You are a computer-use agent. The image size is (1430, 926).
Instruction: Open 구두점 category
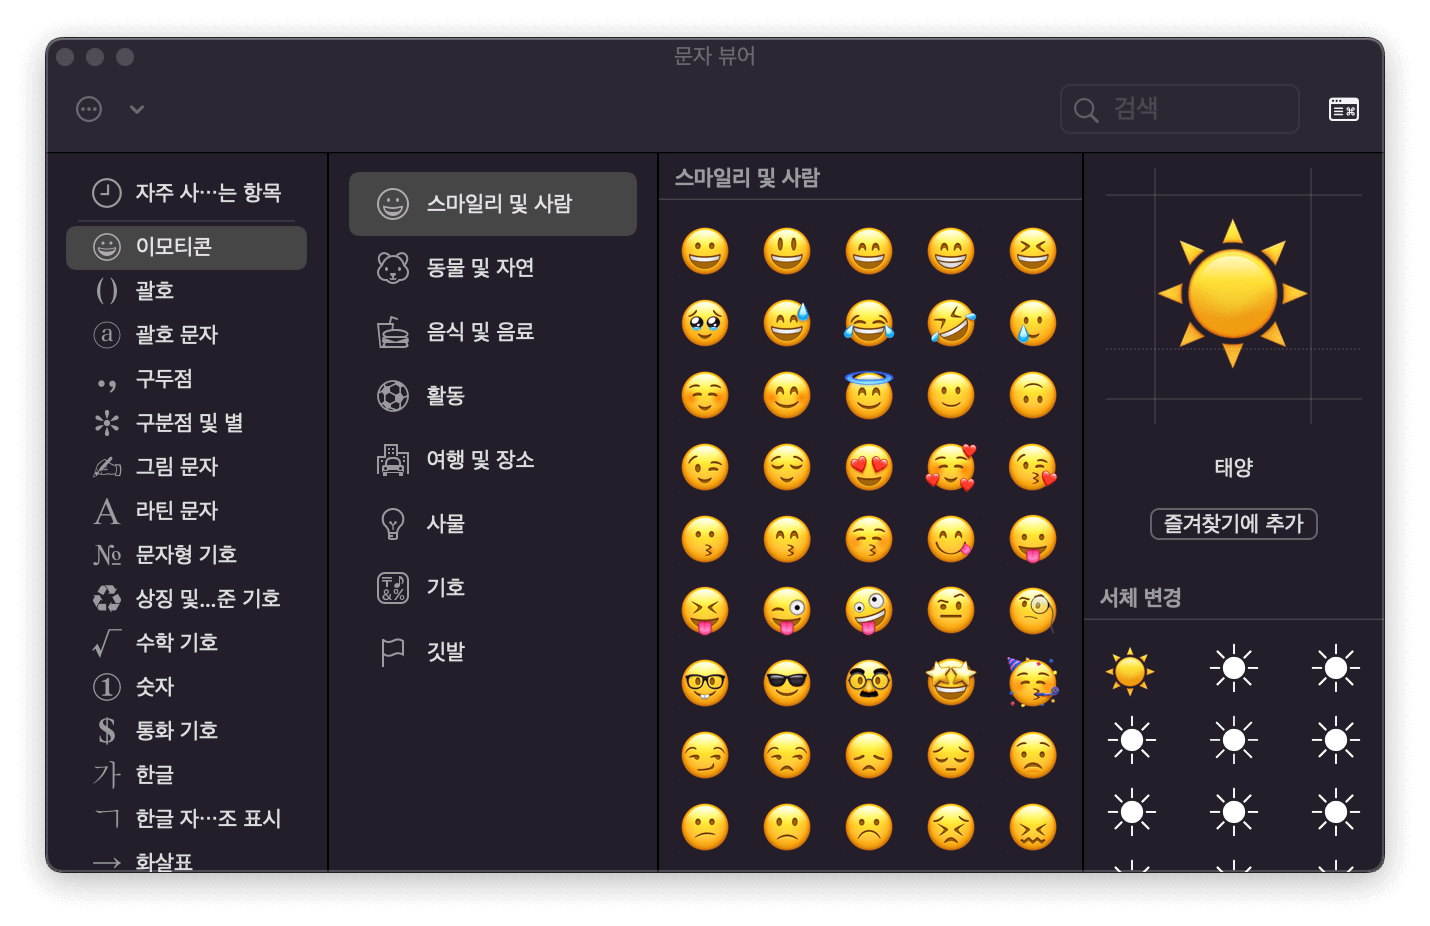[186, 379]
